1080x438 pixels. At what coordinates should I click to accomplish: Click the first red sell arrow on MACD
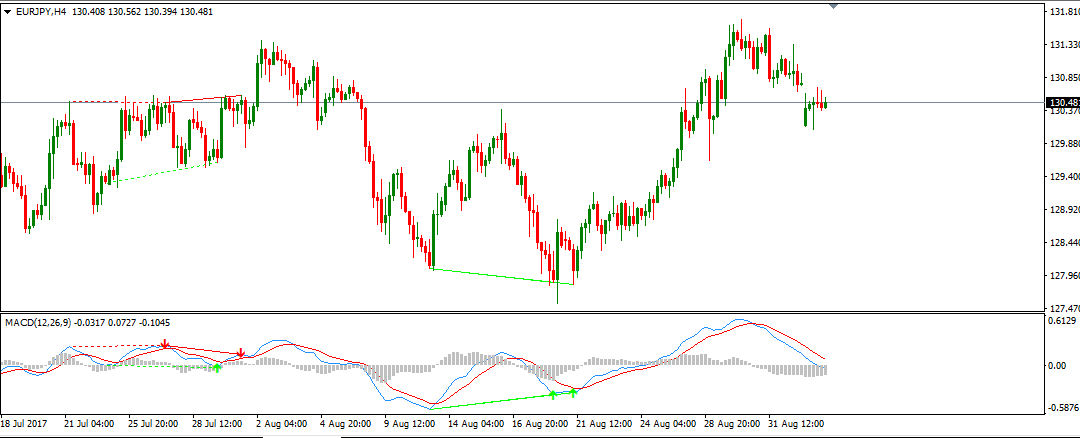tap(165, 345)
